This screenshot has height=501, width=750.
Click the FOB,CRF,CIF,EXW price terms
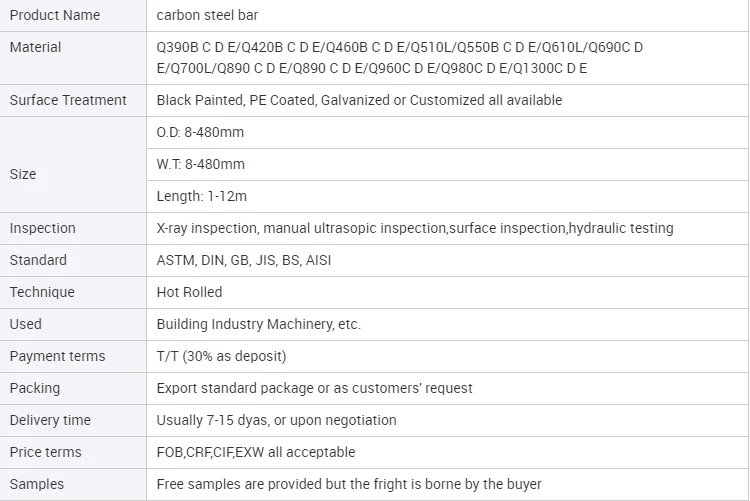coord(255,452)
